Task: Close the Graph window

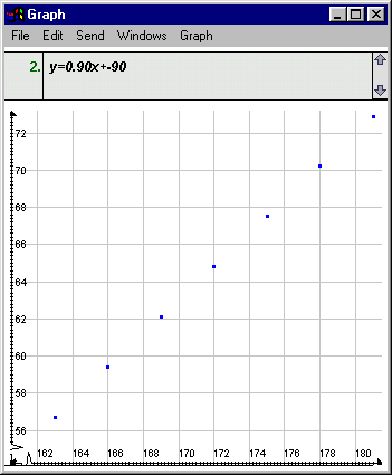Action: click(x=376, y=15)
